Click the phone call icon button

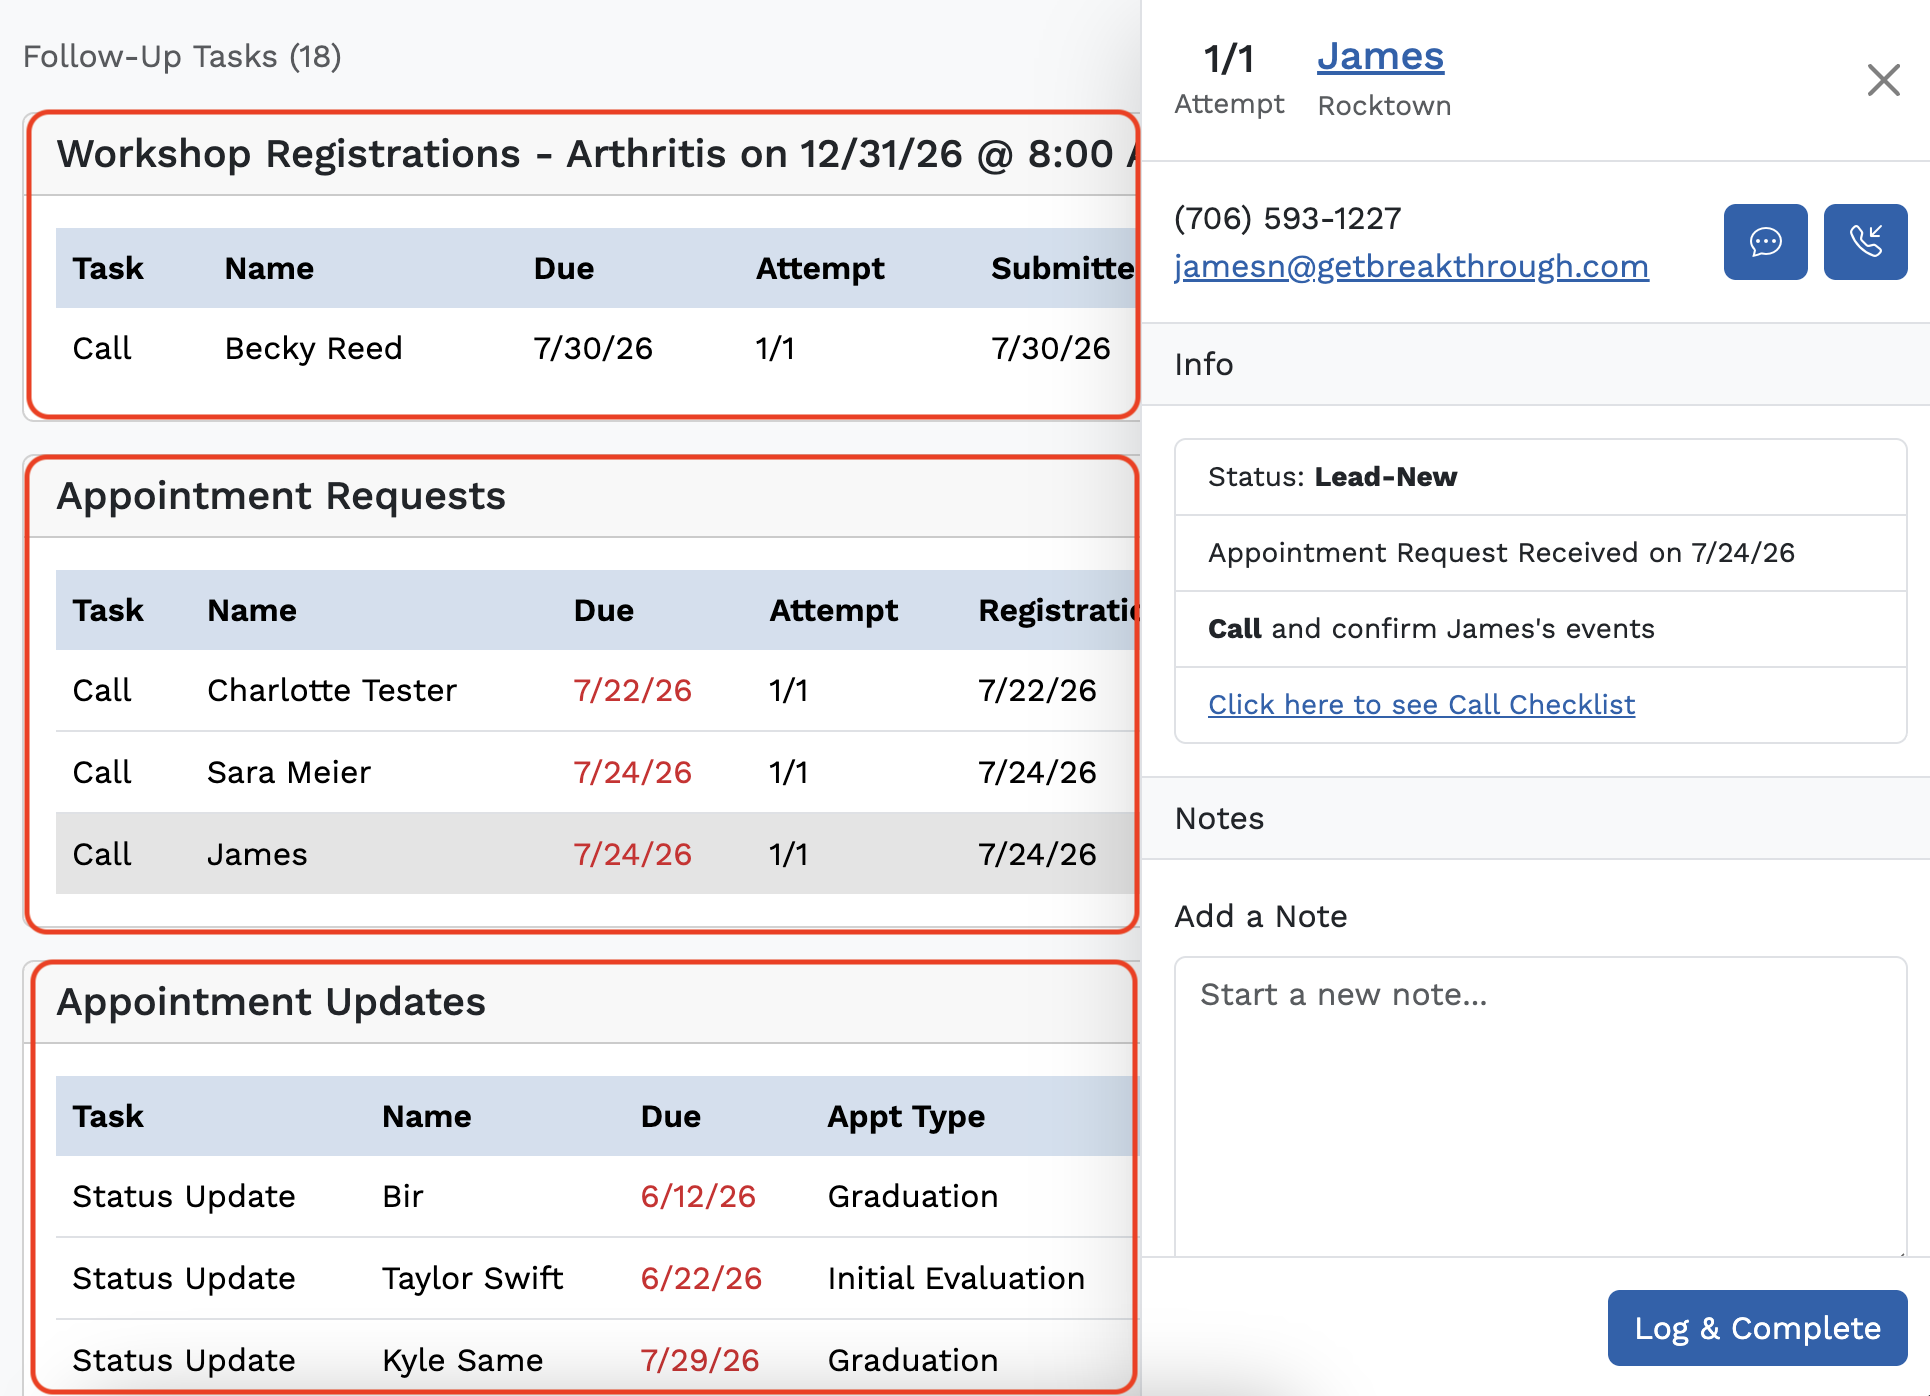coord(1865,242)
